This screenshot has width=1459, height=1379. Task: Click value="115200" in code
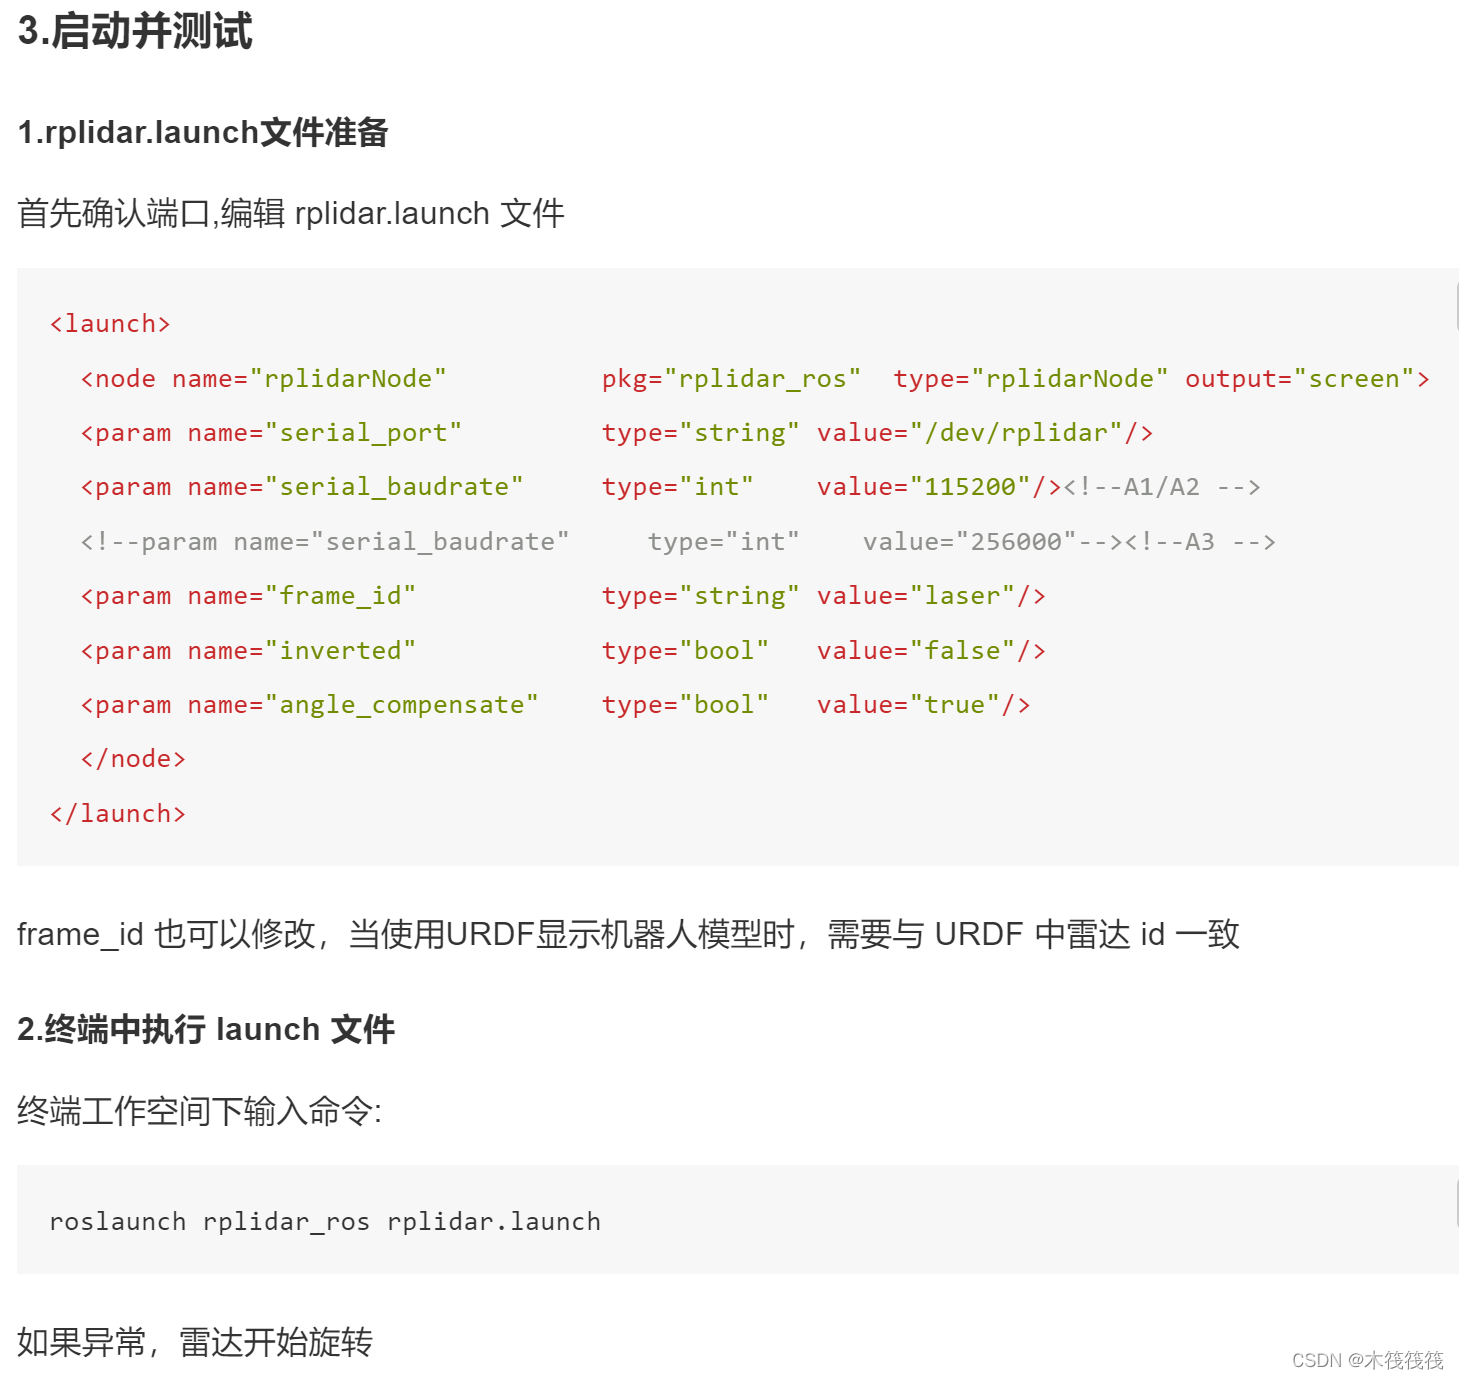coord(924,487)
